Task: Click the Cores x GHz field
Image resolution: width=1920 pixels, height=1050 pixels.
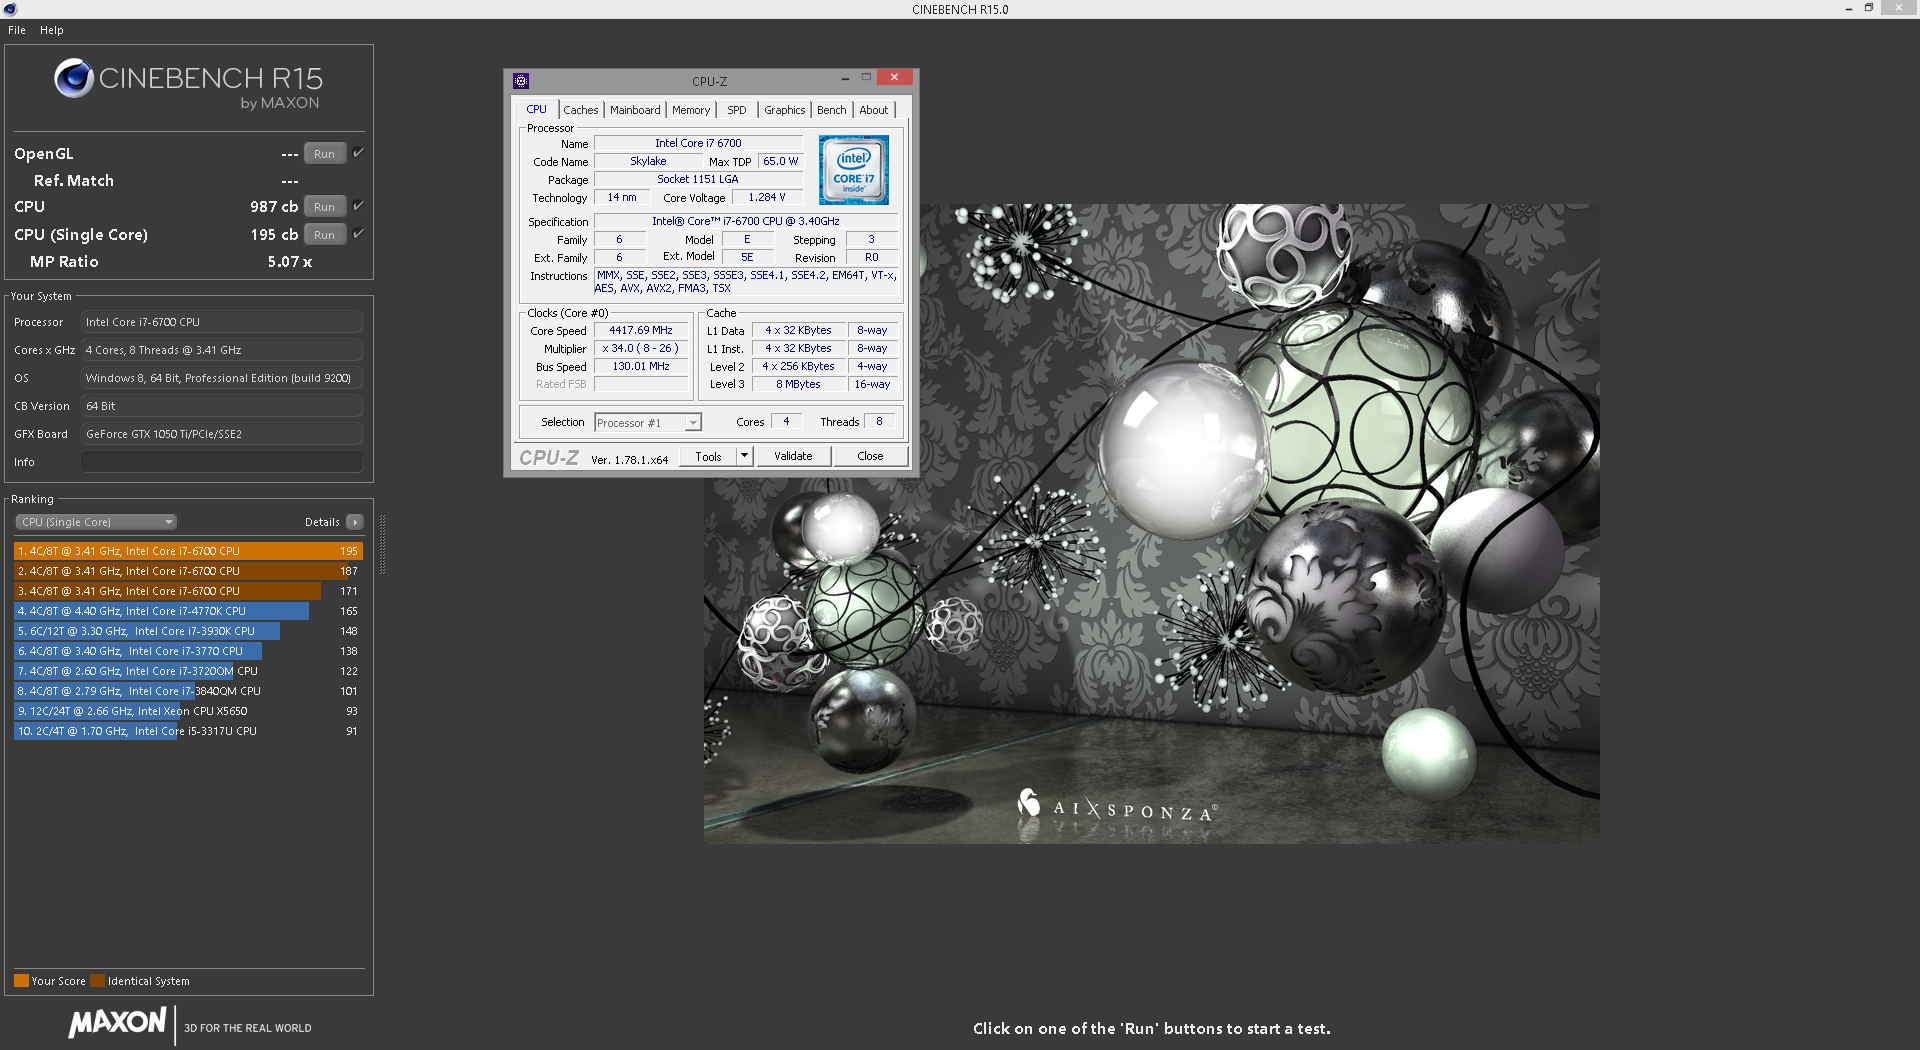Action: (x=222, y=350)
